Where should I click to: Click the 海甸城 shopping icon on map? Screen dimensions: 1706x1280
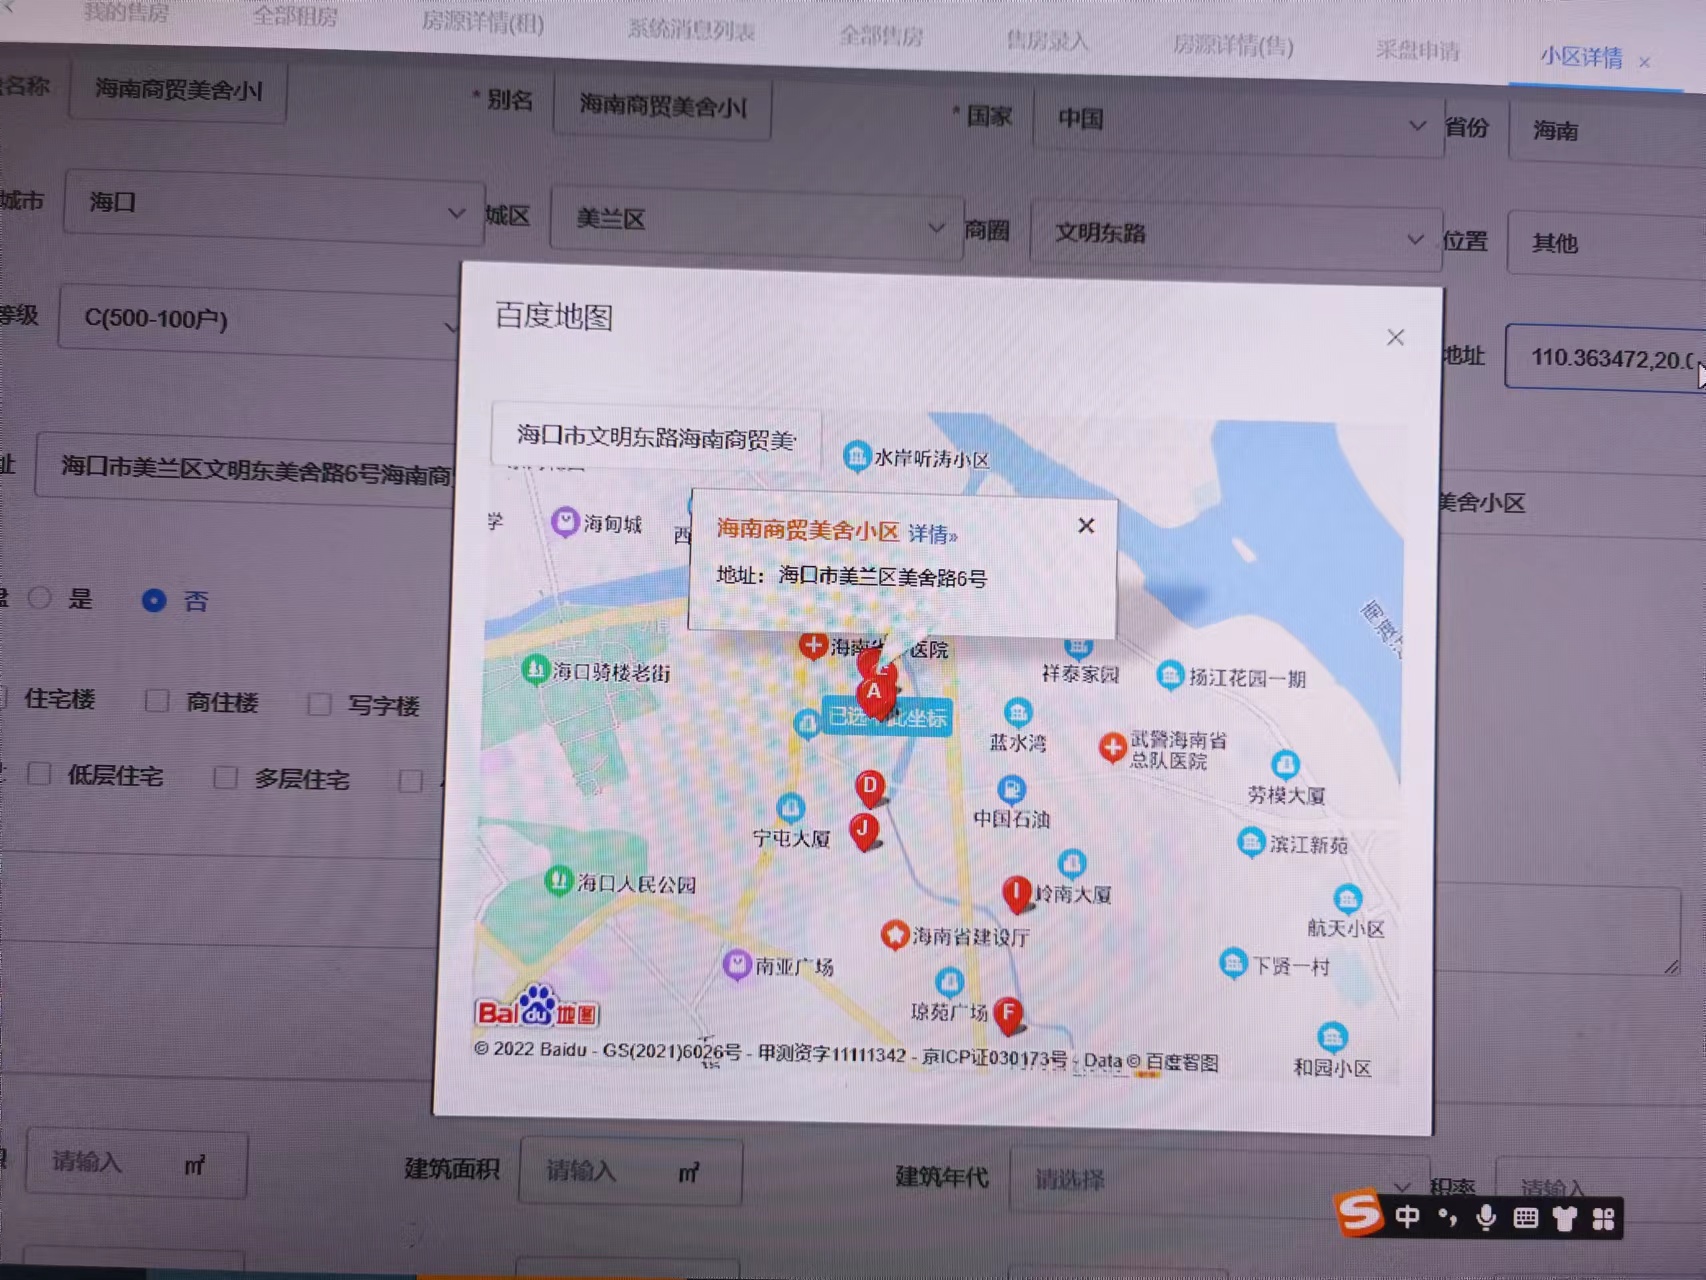[x=565, y=522]
